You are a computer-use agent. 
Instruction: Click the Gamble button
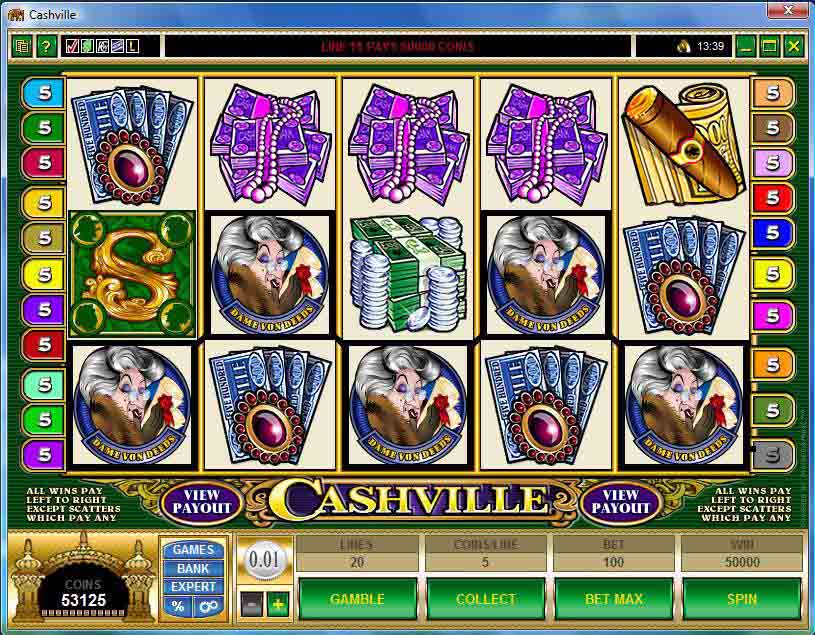pyautogui.click(x=357, y=599)
